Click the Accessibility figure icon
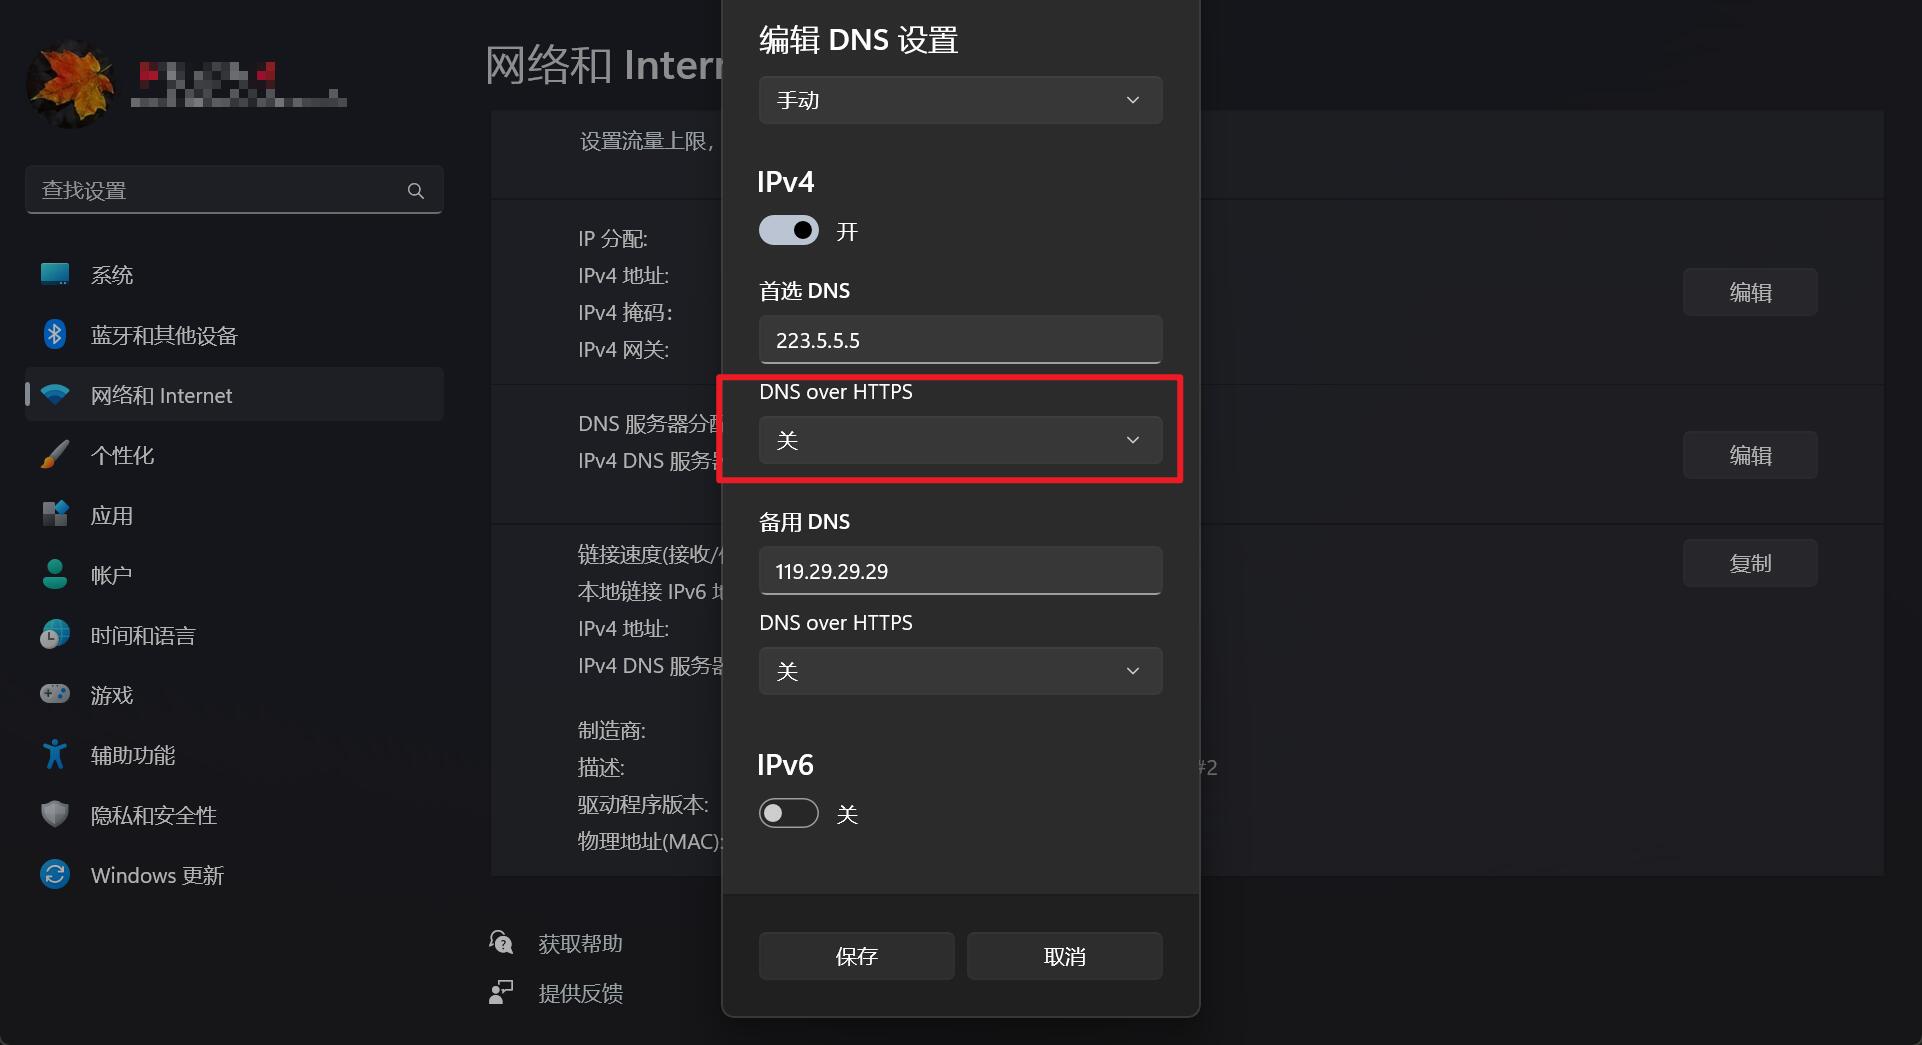The height and width of the screenshot is (1045, 1922). [x=55, y=755]
